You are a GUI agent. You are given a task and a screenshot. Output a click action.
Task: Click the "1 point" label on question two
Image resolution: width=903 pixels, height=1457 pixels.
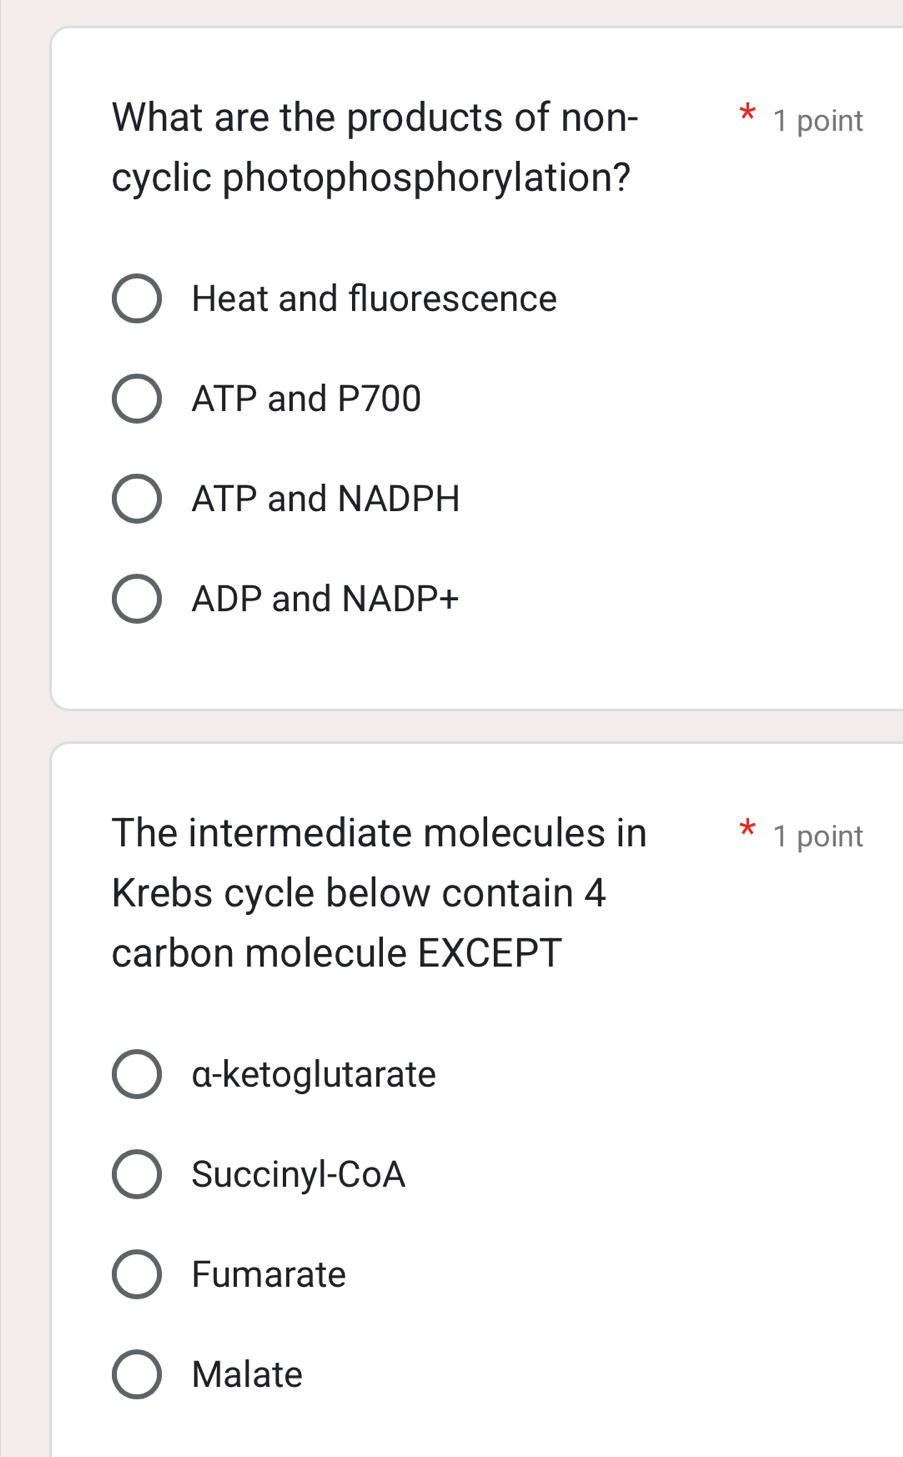coord(817,835)
